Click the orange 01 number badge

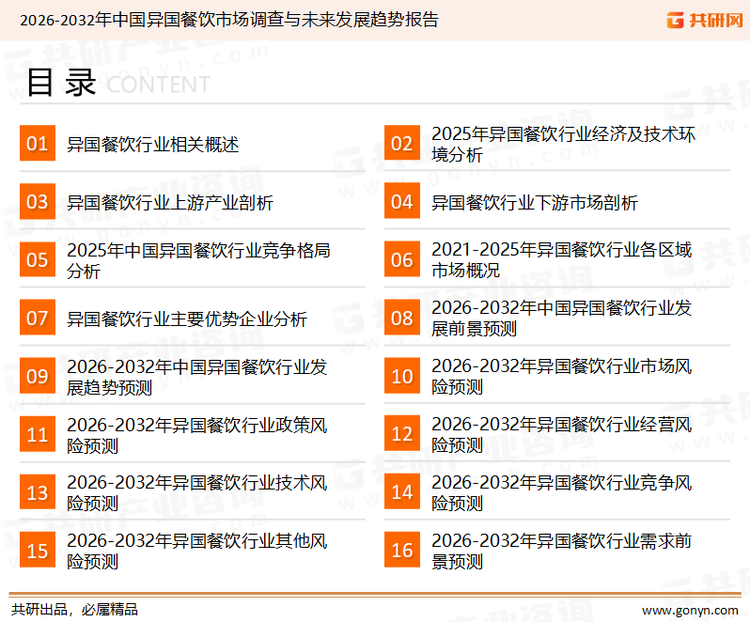point(37,144)
